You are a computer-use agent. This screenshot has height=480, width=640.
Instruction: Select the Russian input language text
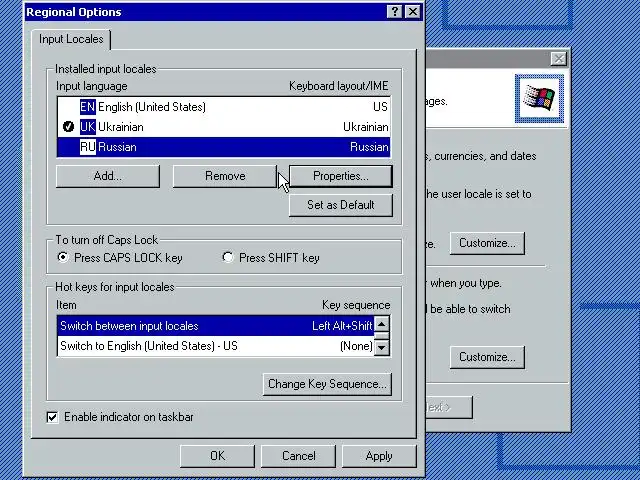(x=118, y=147)
